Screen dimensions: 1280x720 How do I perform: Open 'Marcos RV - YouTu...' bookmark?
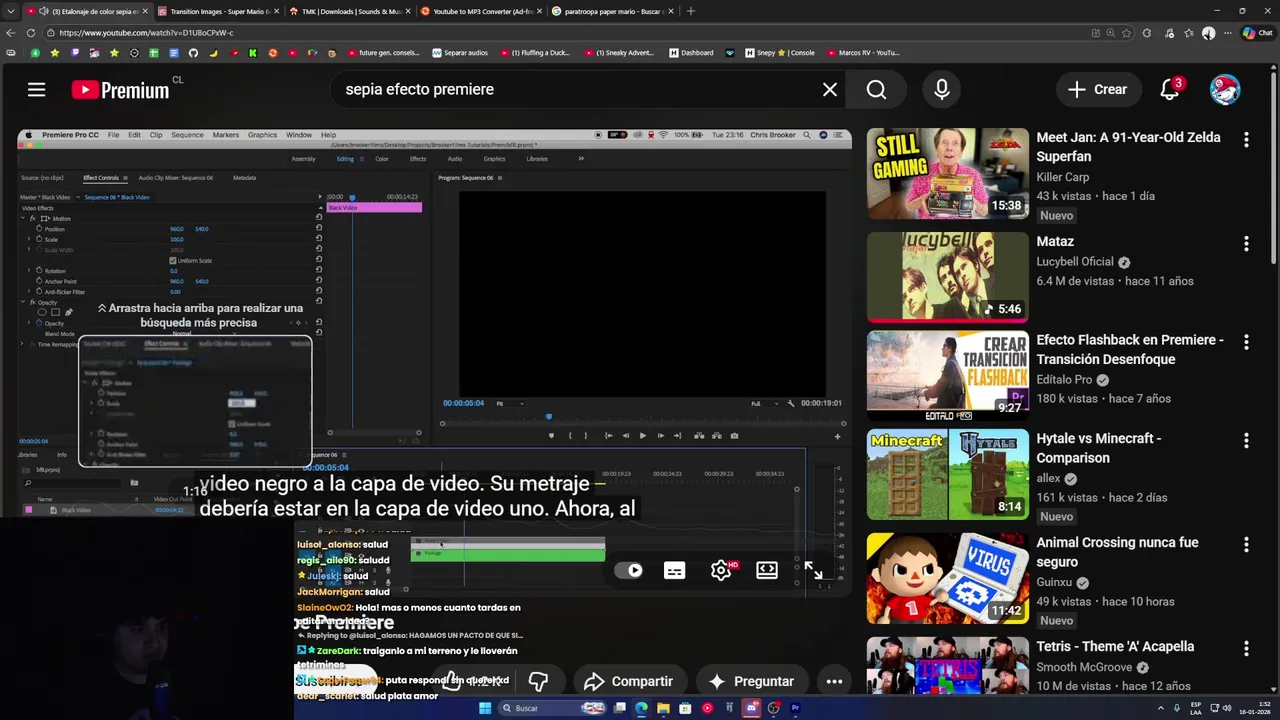863,53
